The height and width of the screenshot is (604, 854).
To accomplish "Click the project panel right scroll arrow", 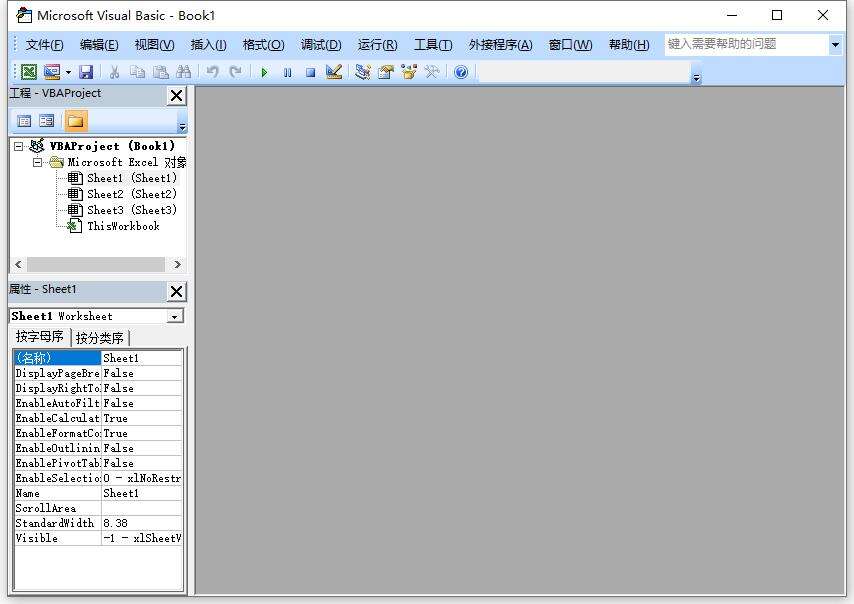I will [177, 265].
